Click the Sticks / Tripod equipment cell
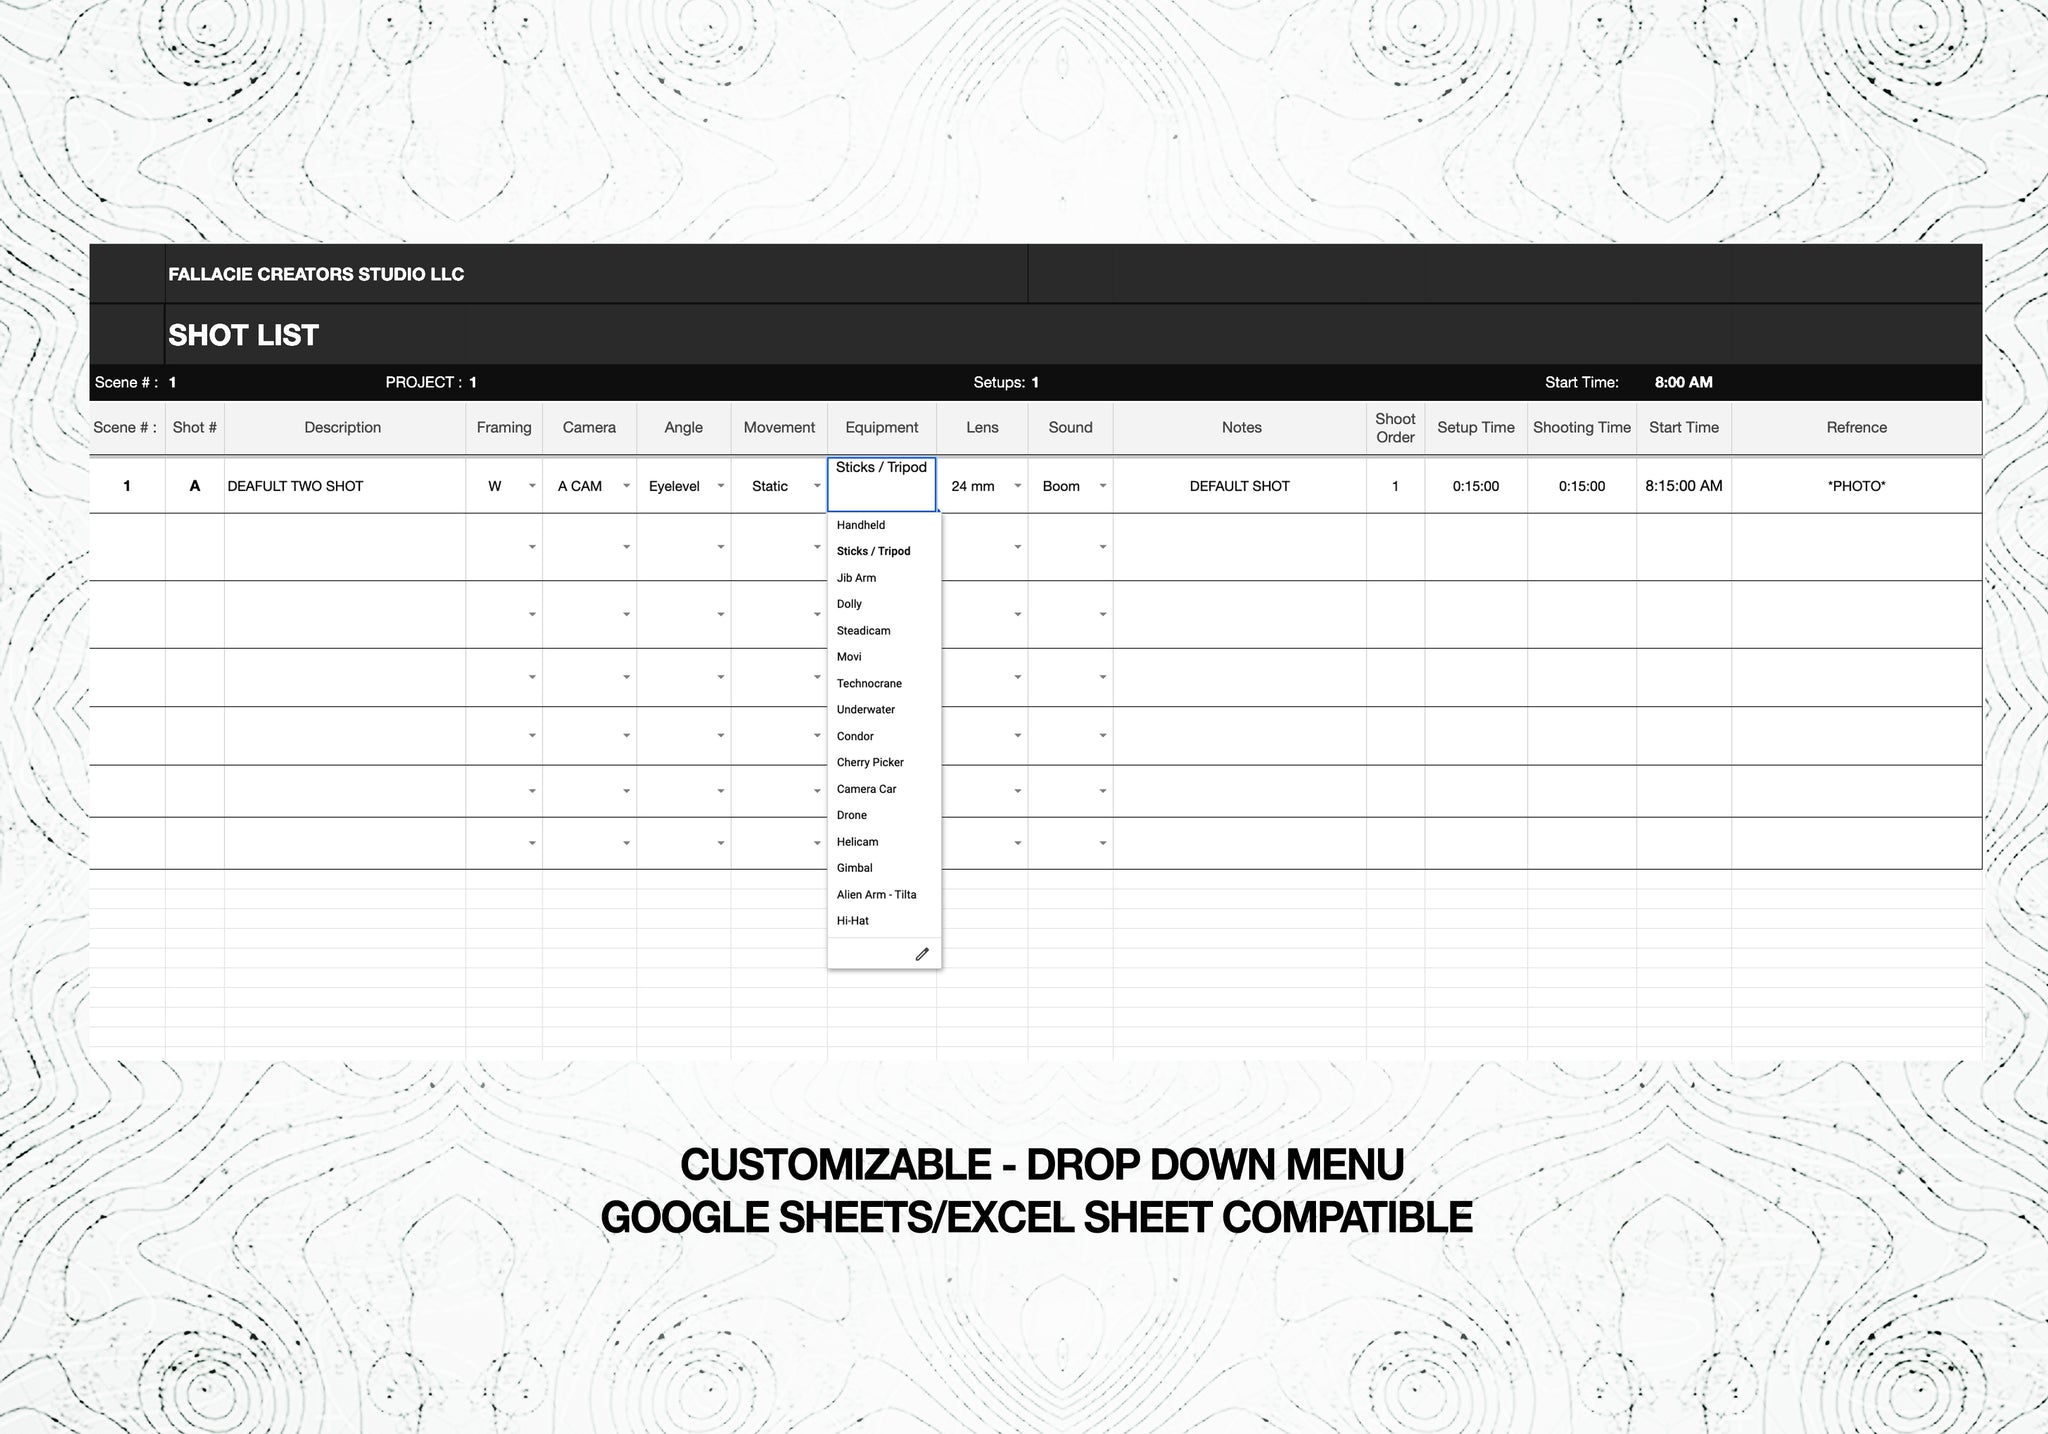 click(882, 485)
